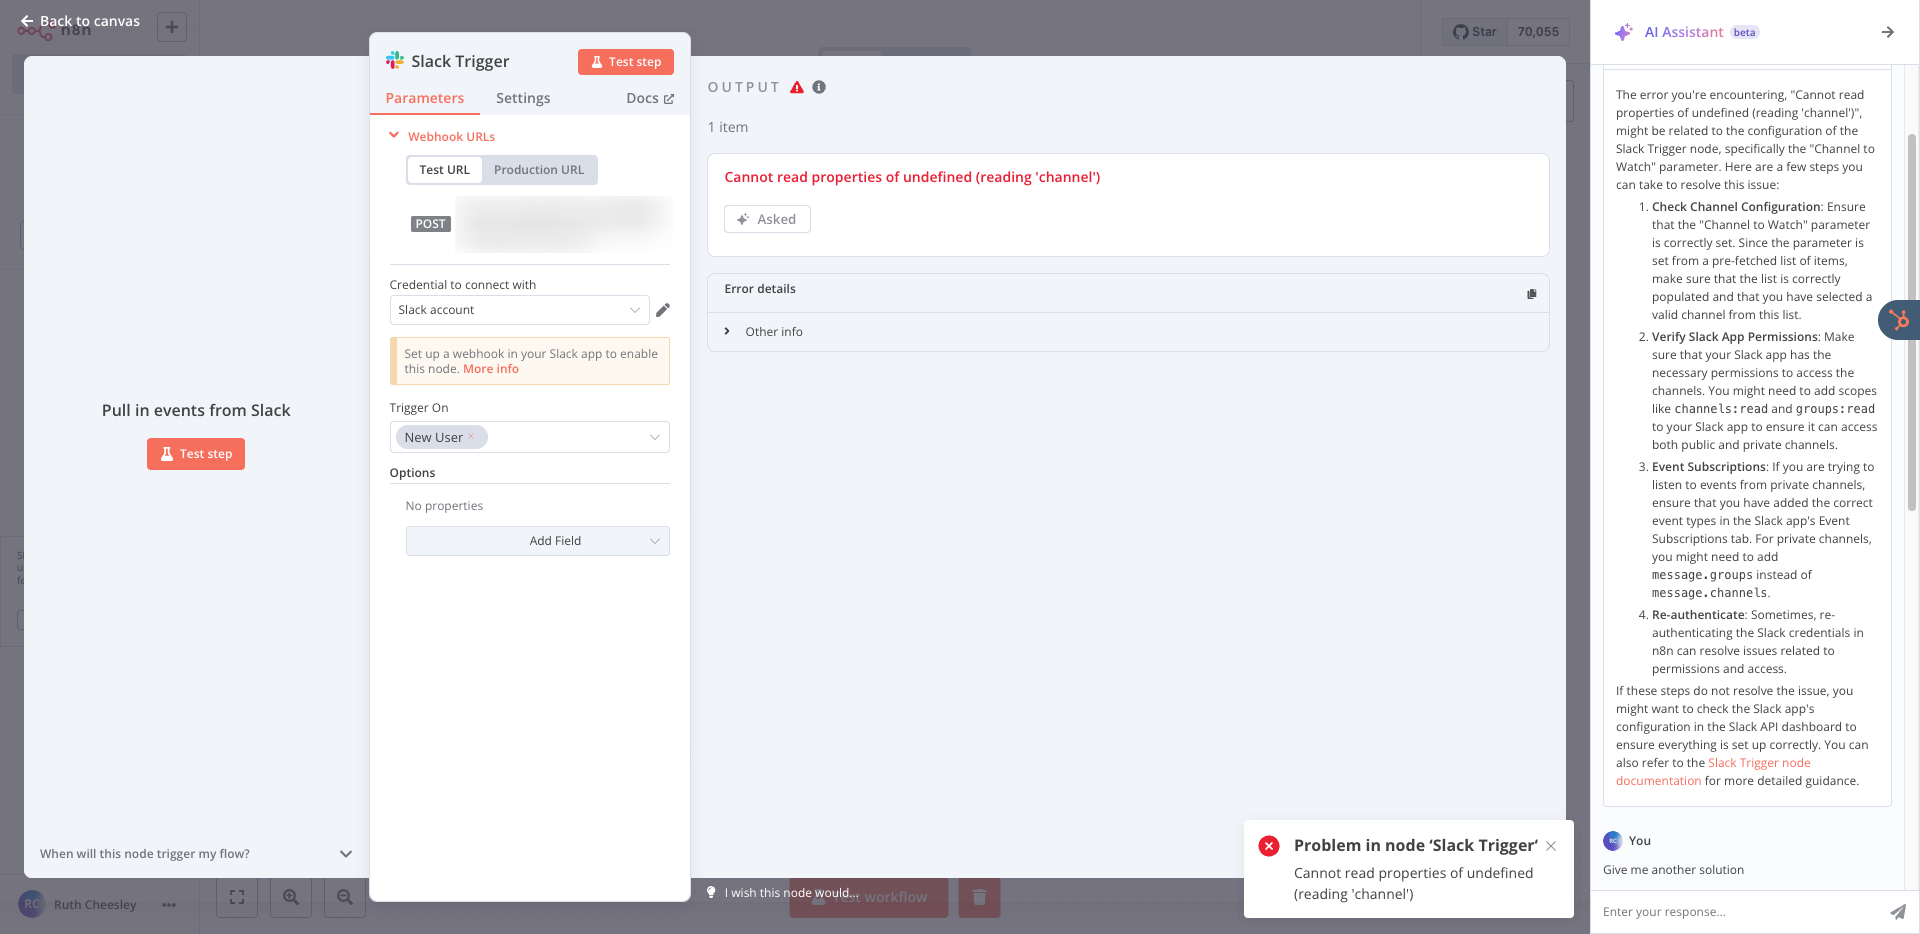The image size is (1920, 934).
Task: Copy error details with the copy icon
Action: tap(1531, 294)
